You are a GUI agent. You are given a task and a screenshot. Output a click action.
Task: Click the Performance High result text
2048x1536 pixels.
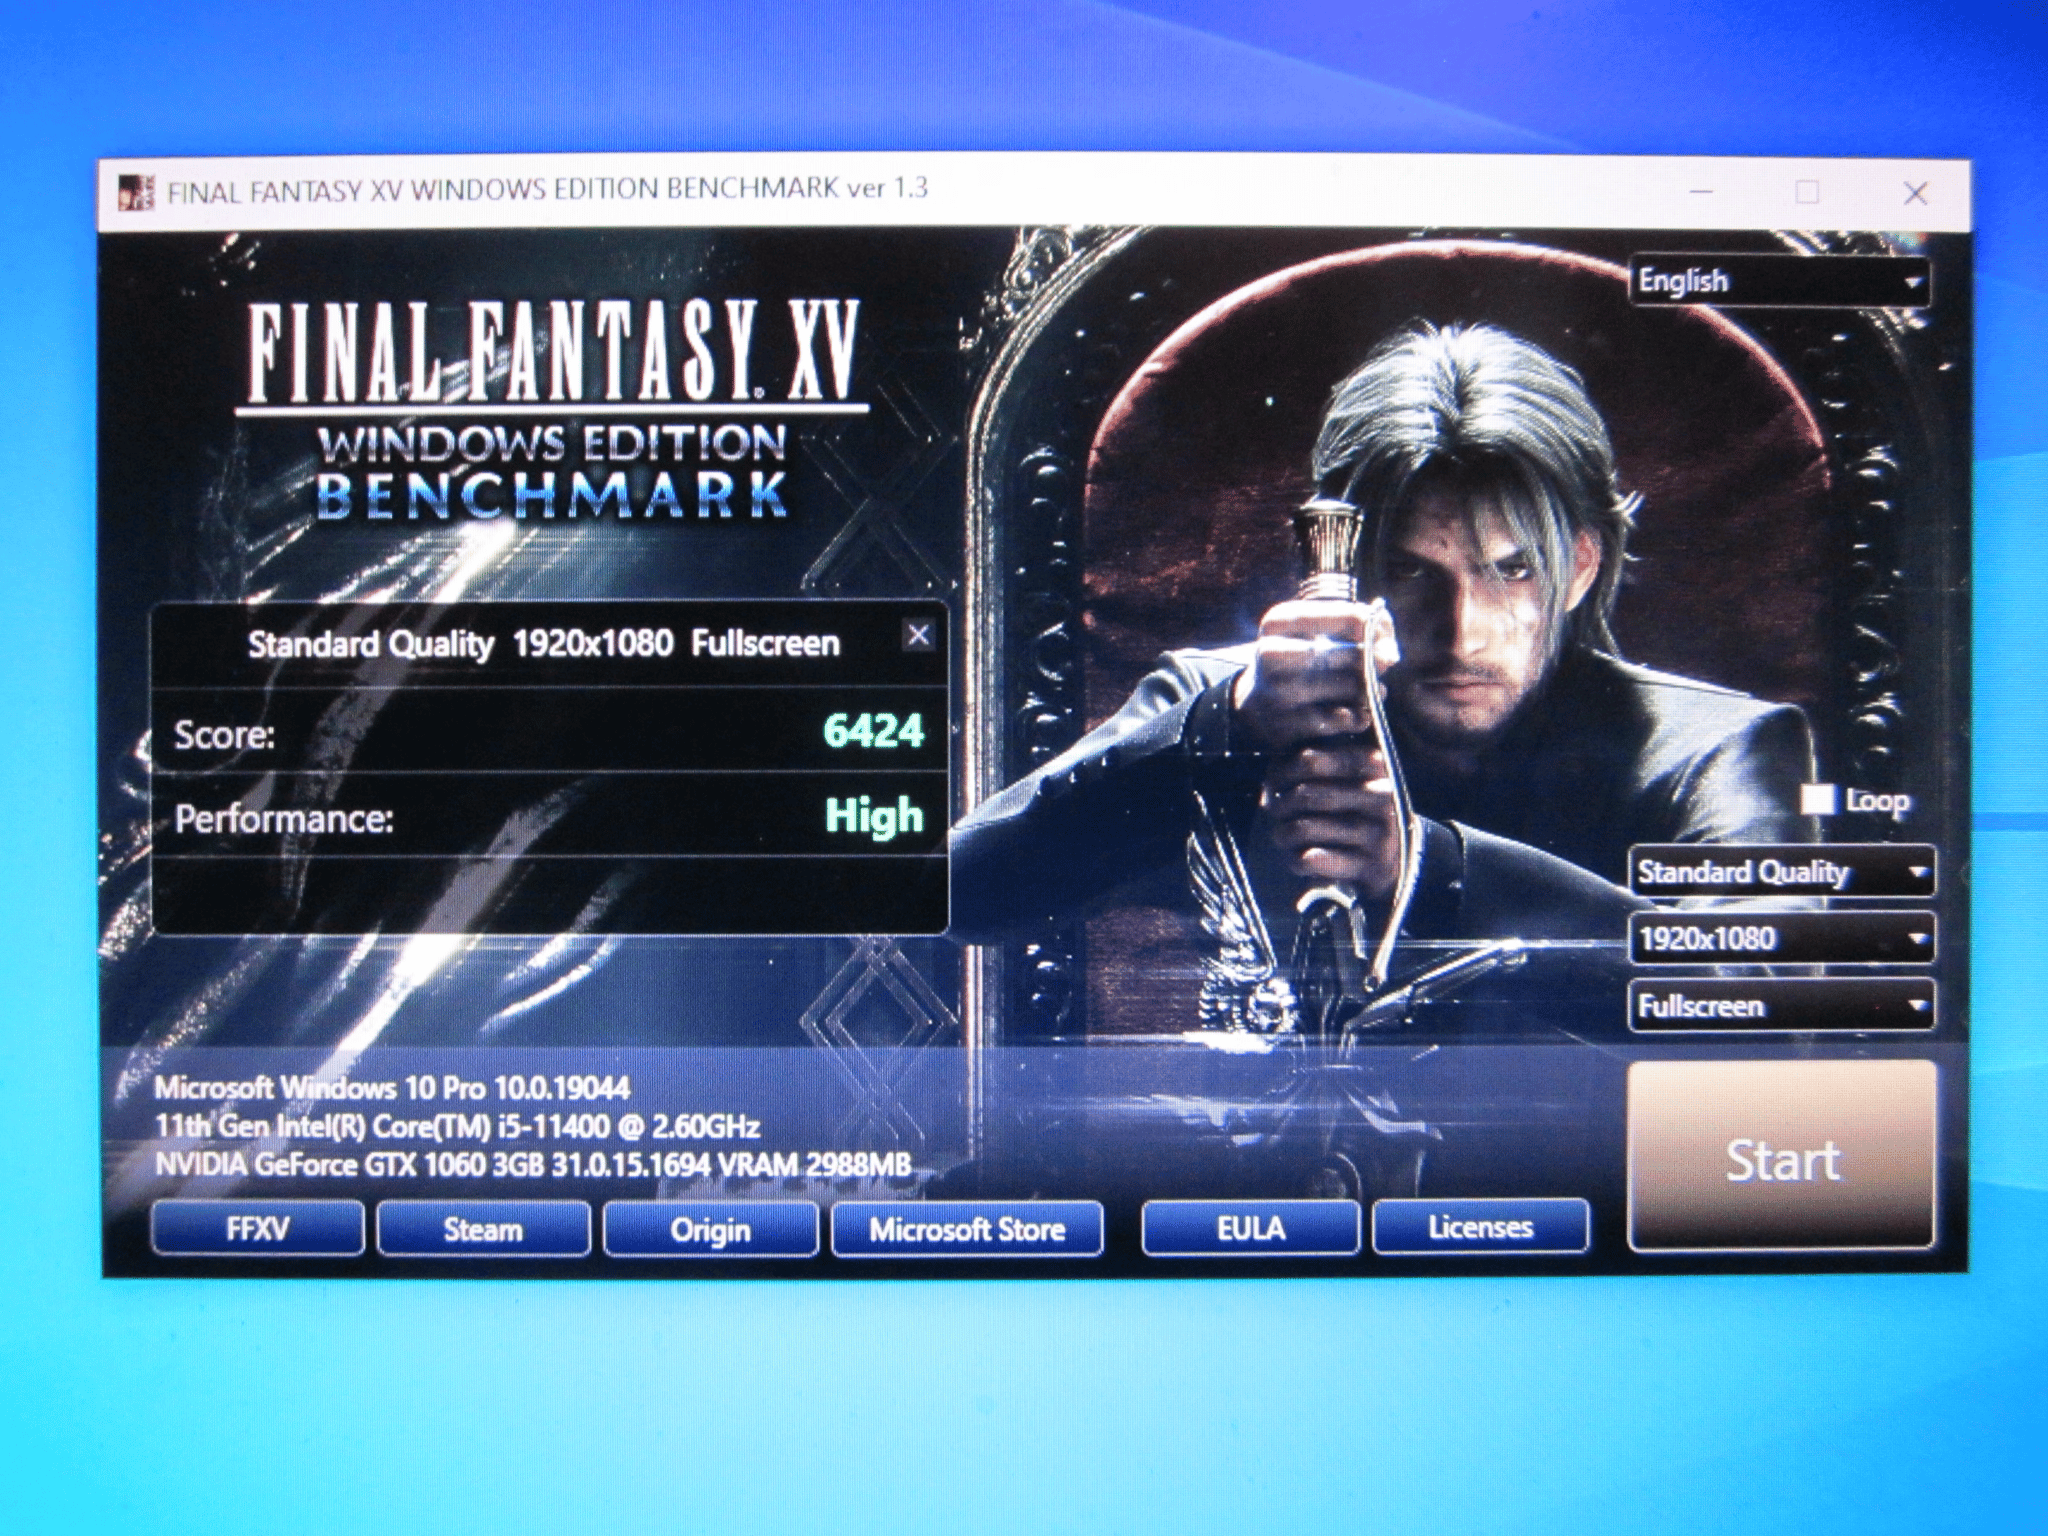point(873,816)
